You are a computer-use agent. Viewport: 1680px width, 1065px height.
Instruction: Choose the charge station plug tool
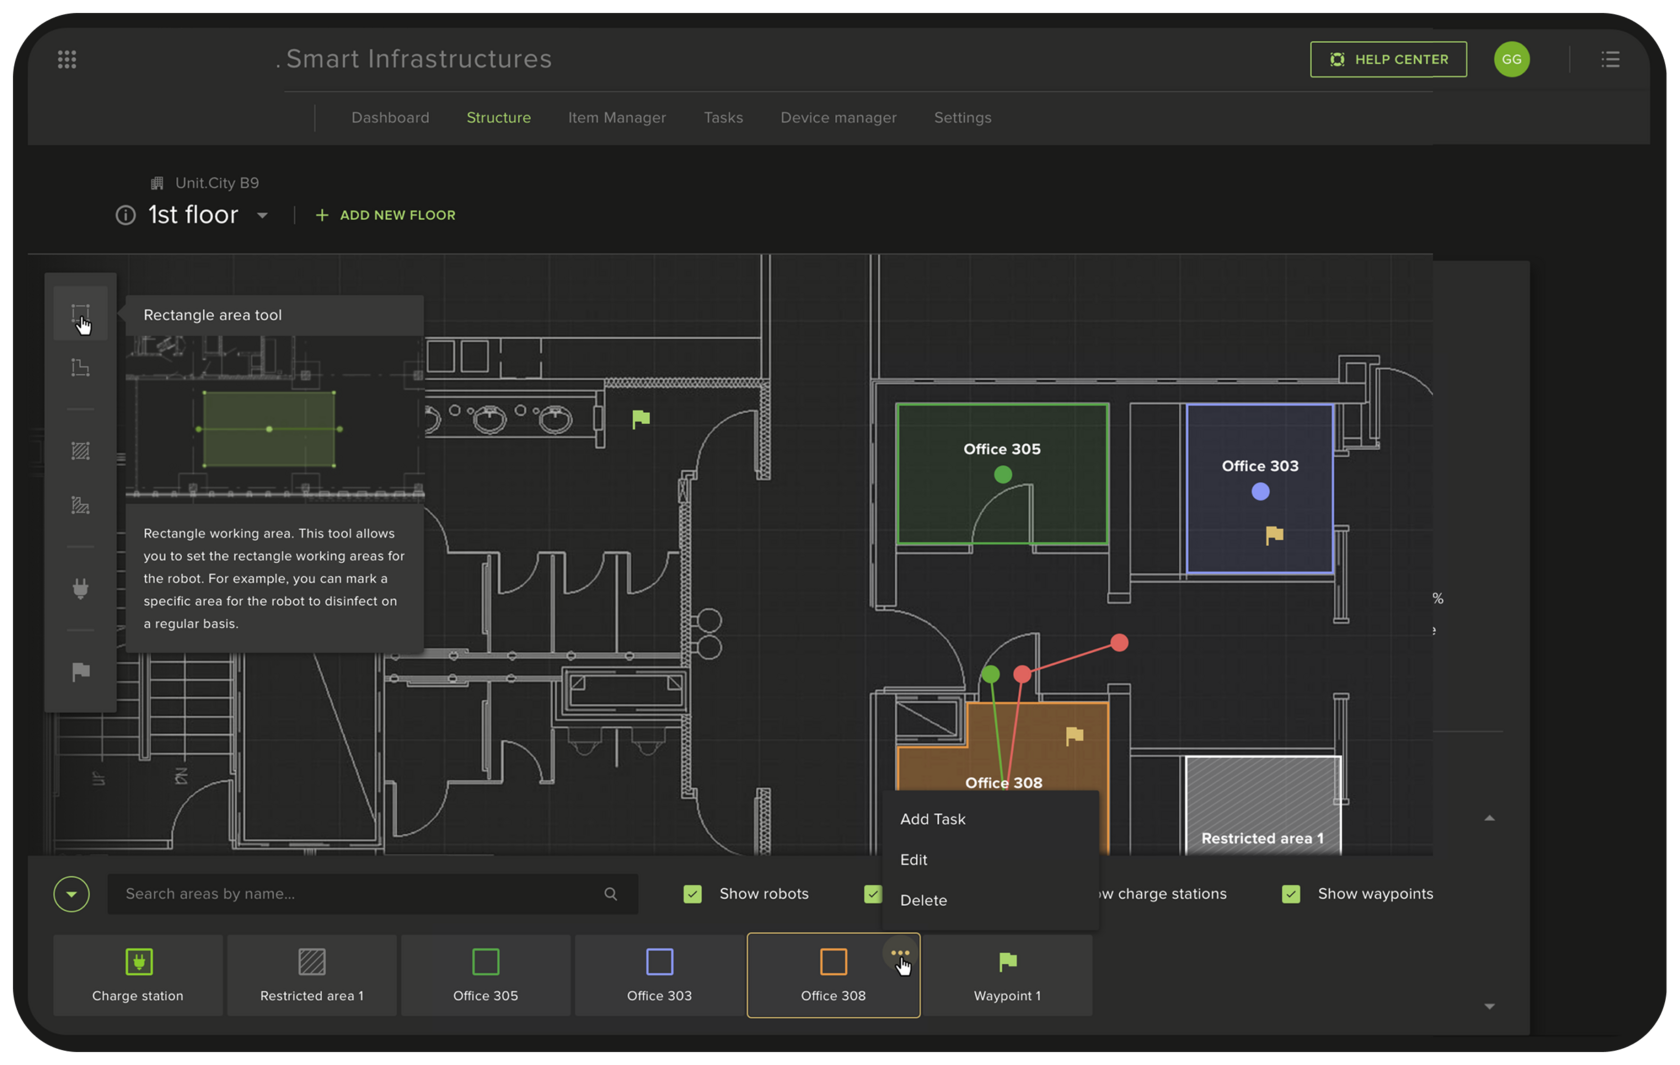(81, 589)
